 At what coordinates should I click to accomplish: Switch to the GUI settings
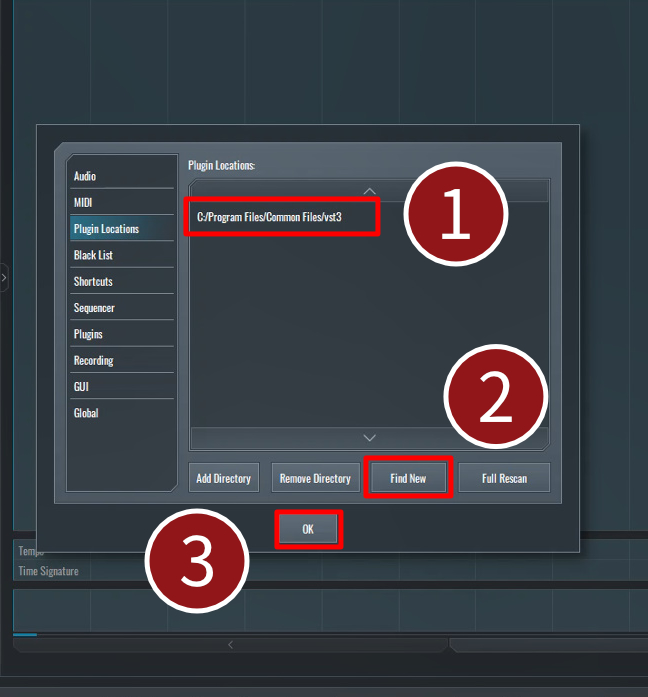[x=82, y=386]
